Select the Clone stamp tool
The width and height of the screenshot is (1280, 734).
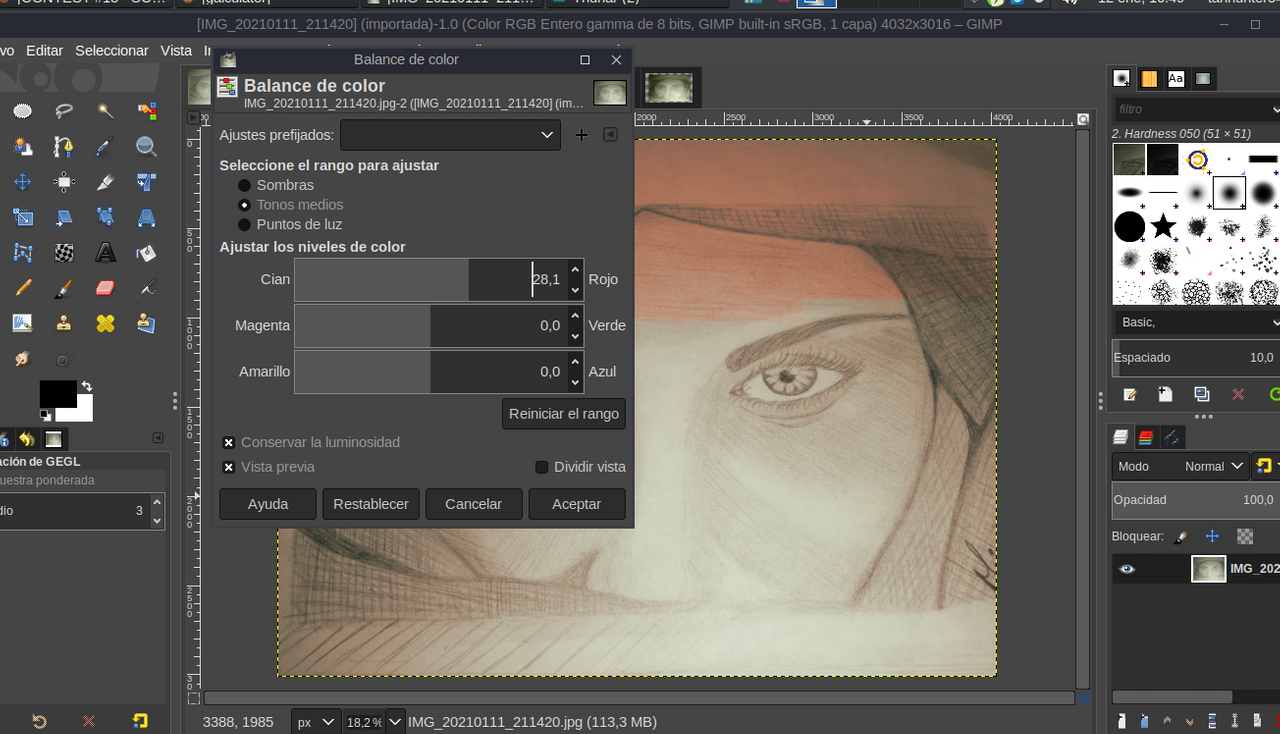64,323
